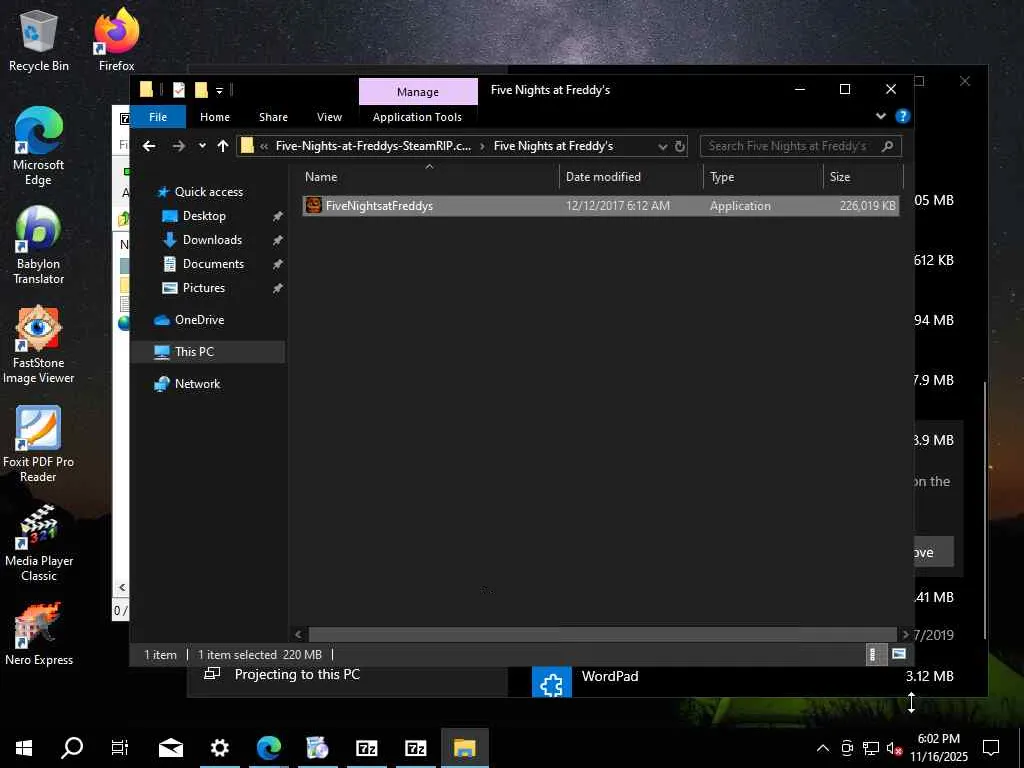Open the address bar history dropdown
Image resolution: width=1024 pixels, height=768 pixels.
tap(663, 146)
